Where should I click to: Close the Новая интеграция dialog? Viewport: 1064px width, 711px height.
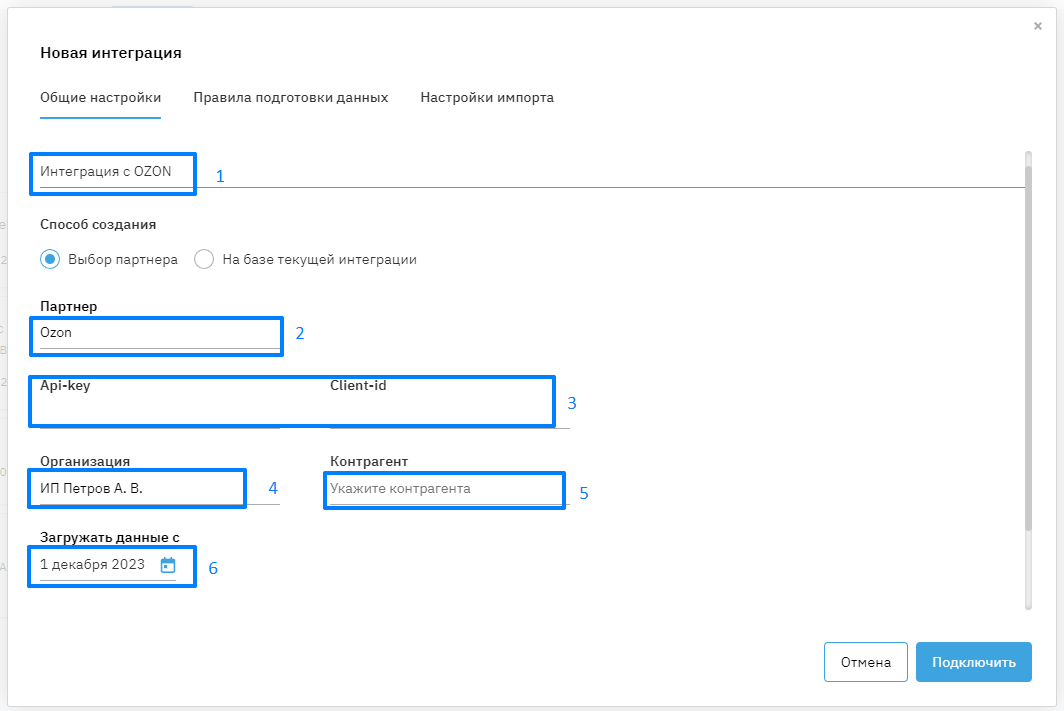(1038, 26)
